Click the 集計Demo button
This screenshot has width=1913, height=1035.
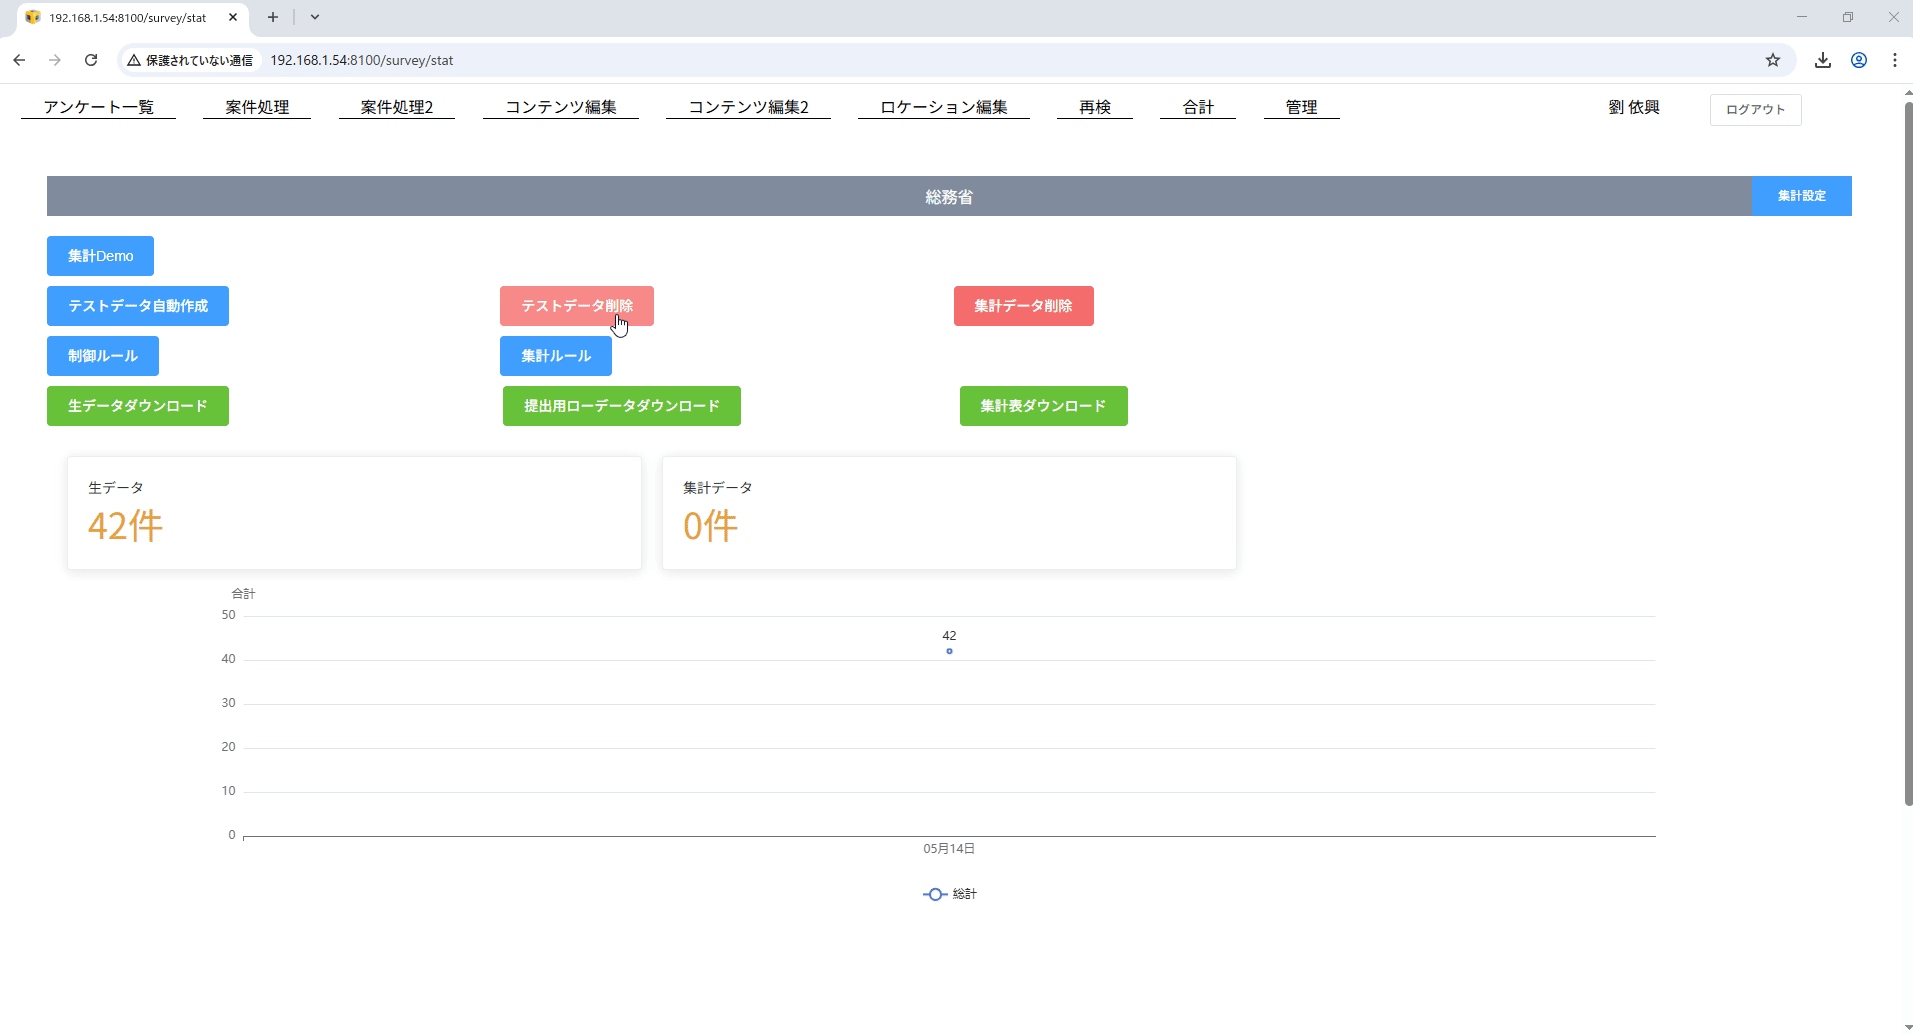click(99, 255)
